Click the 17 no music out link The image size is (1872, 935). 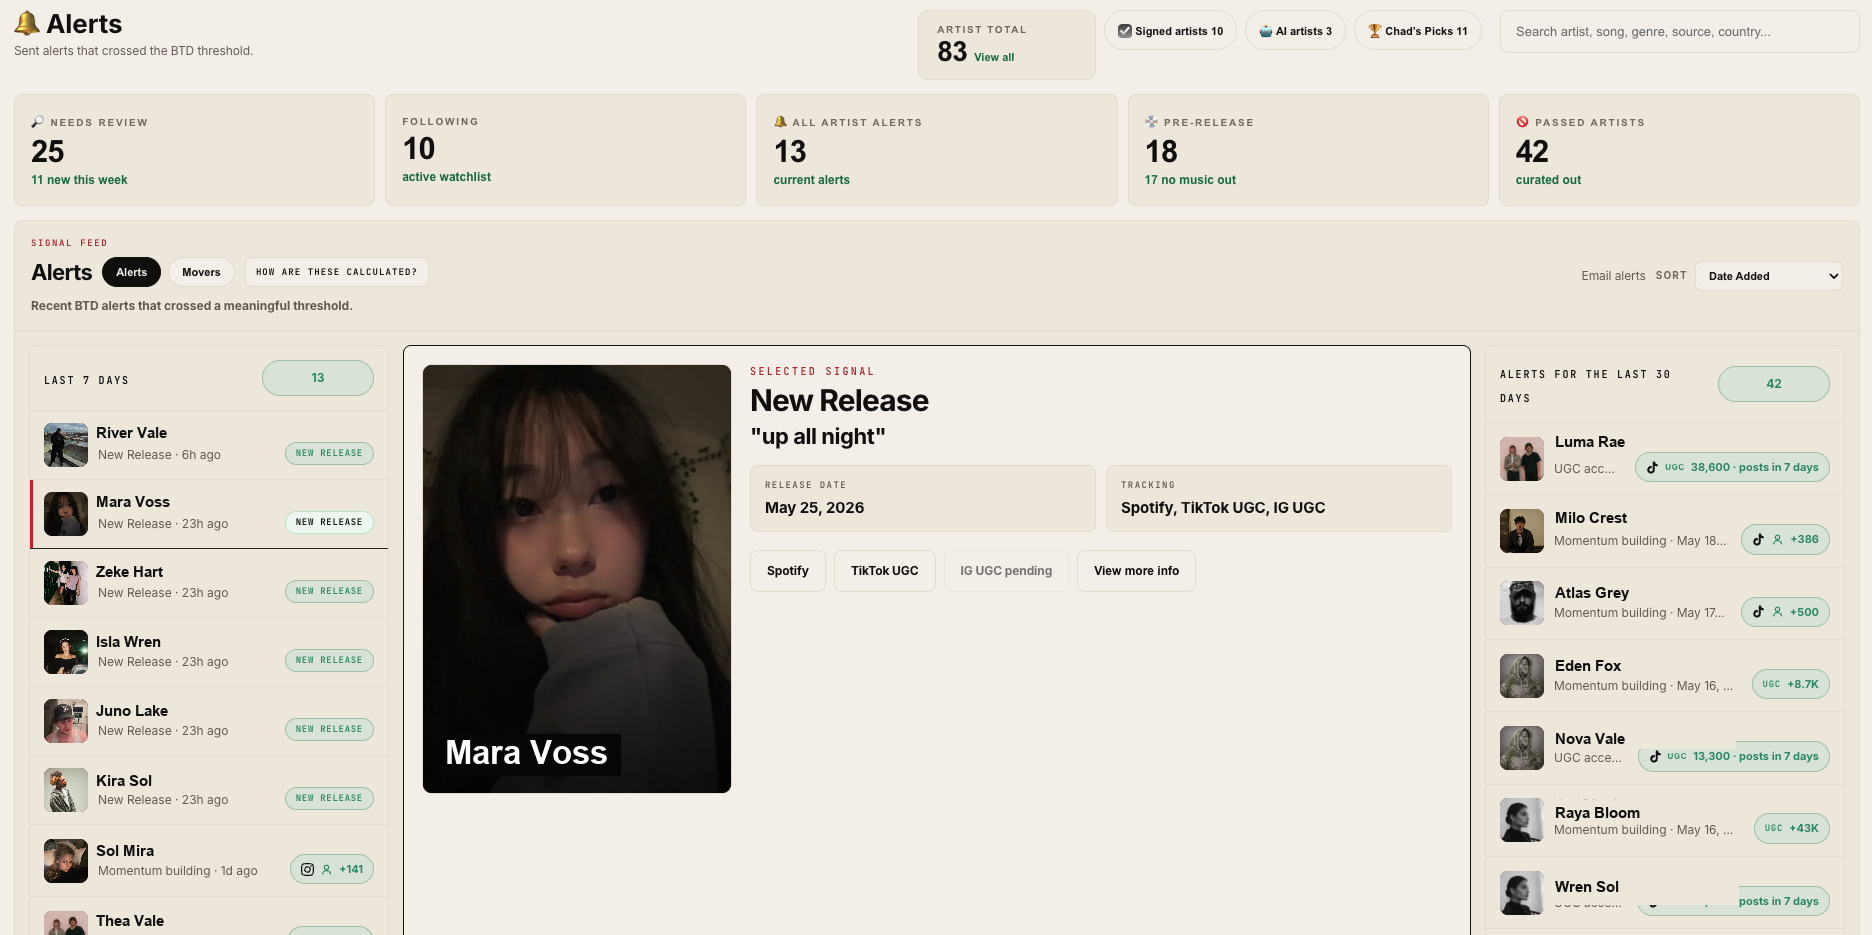click(x=1190, y=180)
